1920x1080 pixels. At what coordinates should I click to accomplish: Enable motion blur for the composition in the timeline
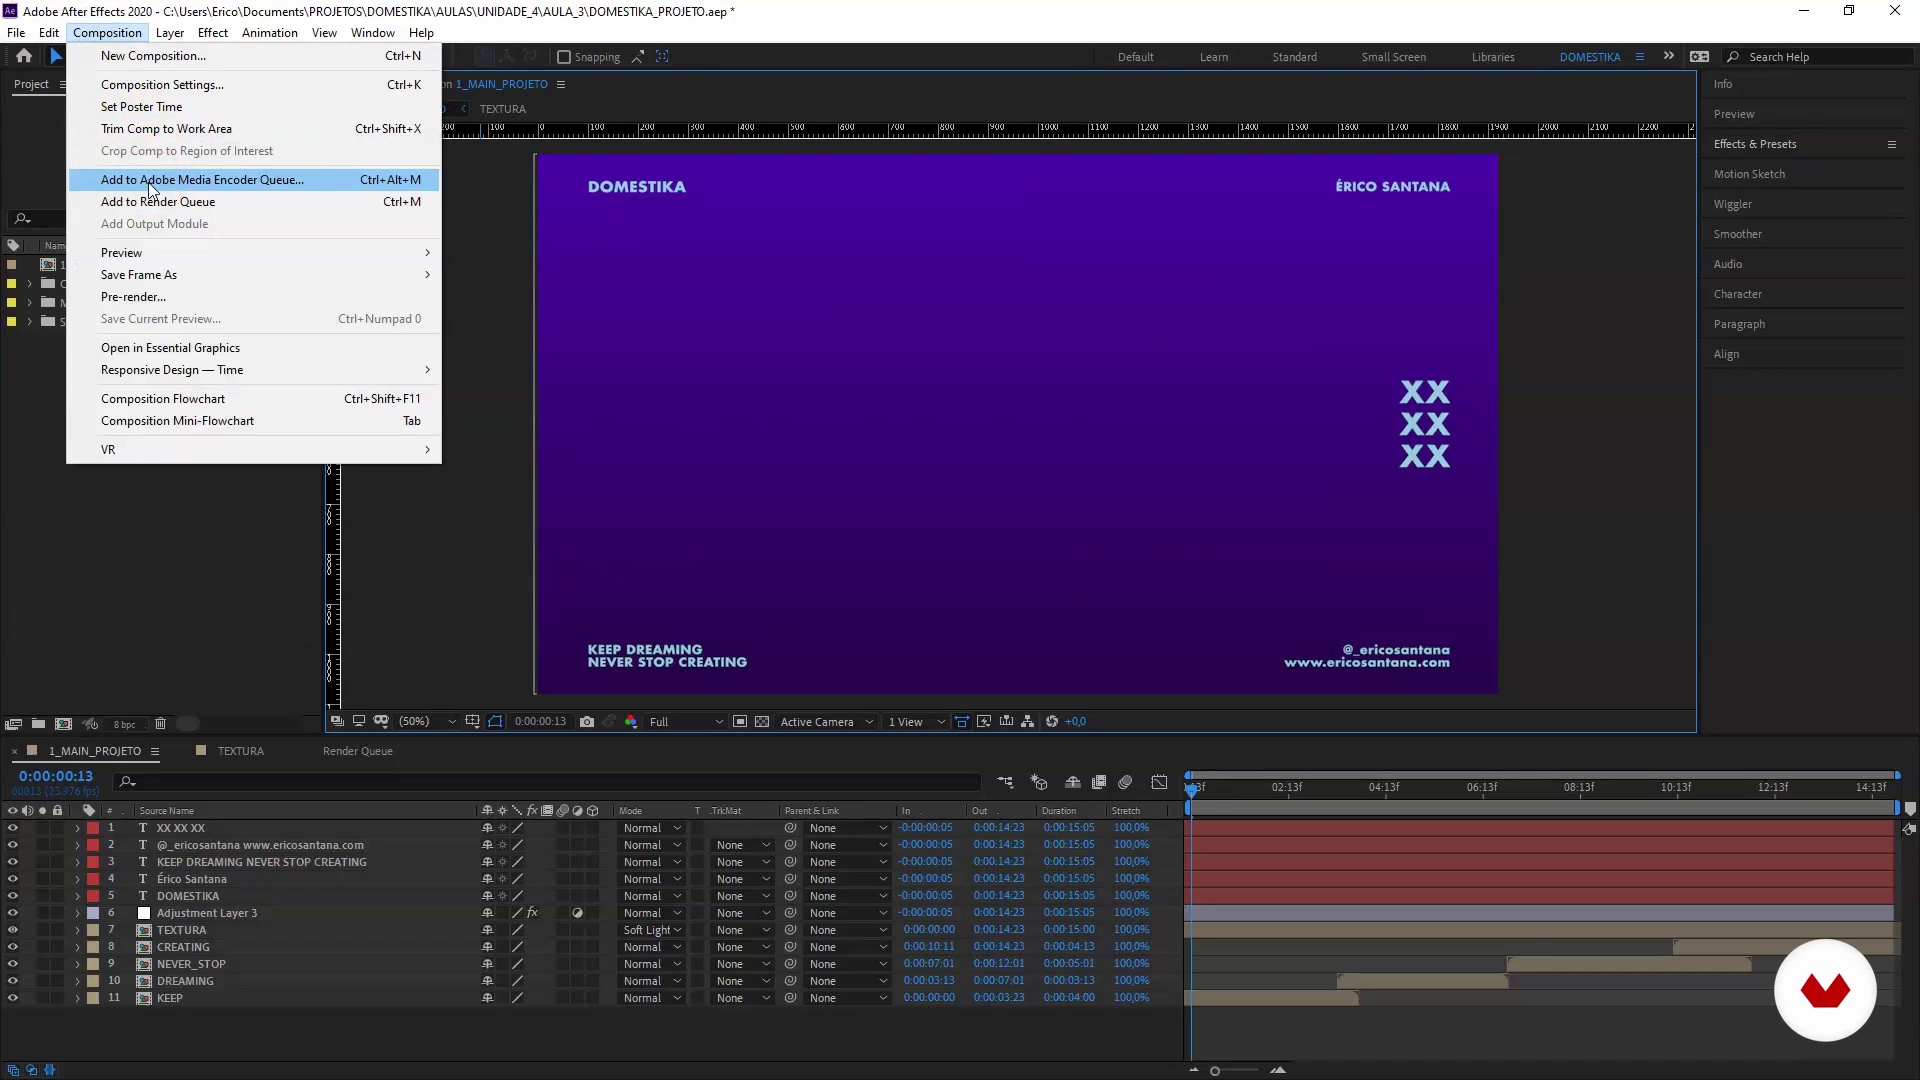pos(1125,783)
